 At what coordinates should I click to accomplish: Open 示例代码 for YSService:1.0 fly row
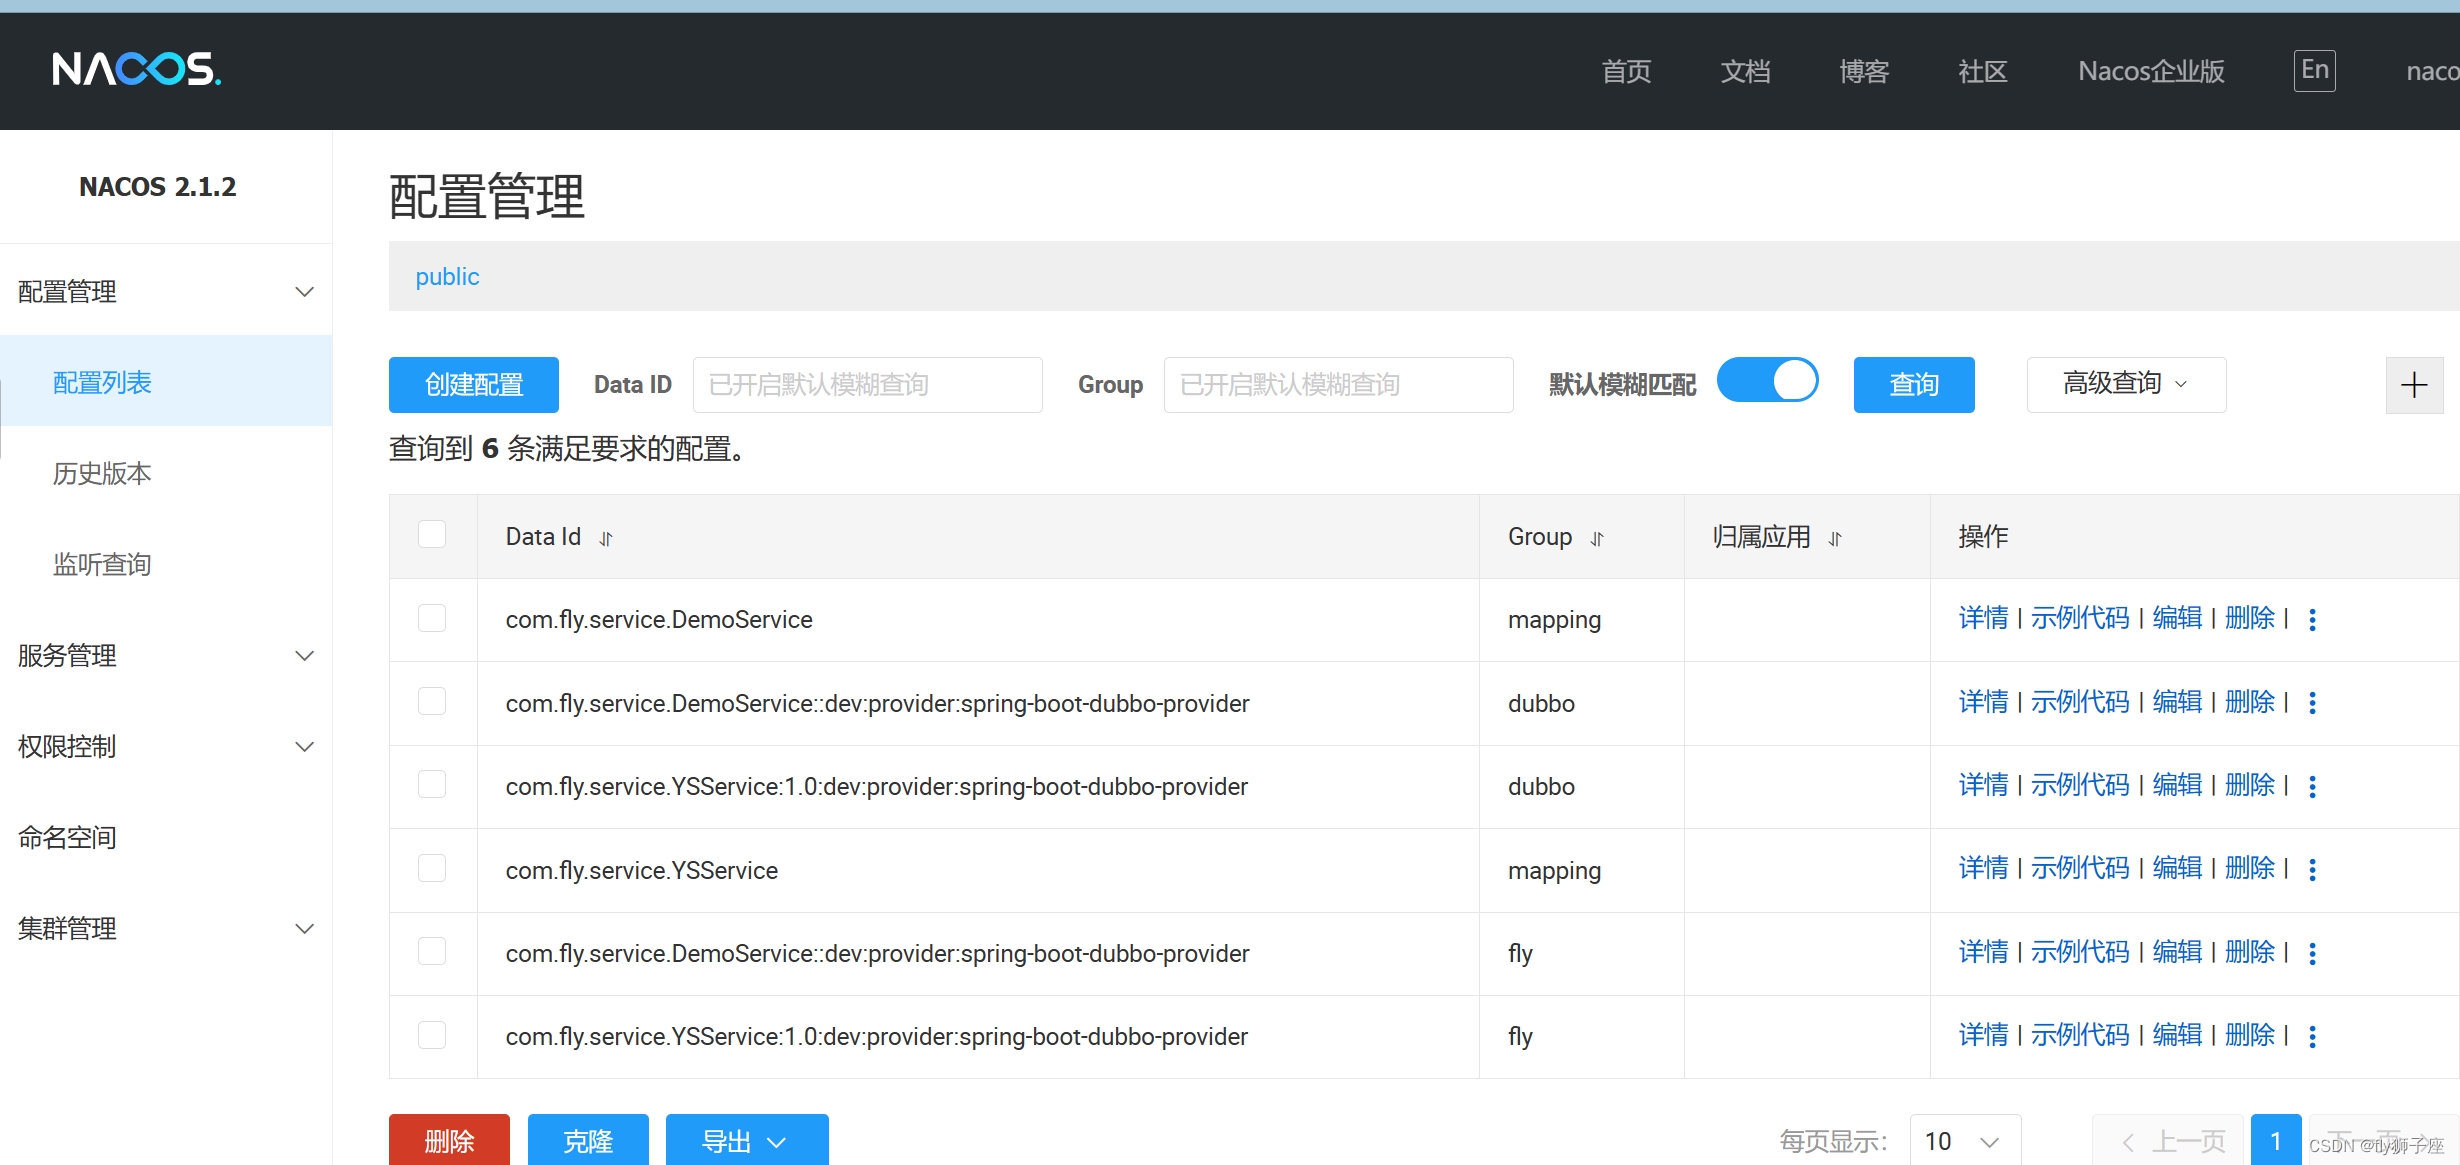tap(2080, 1035)
